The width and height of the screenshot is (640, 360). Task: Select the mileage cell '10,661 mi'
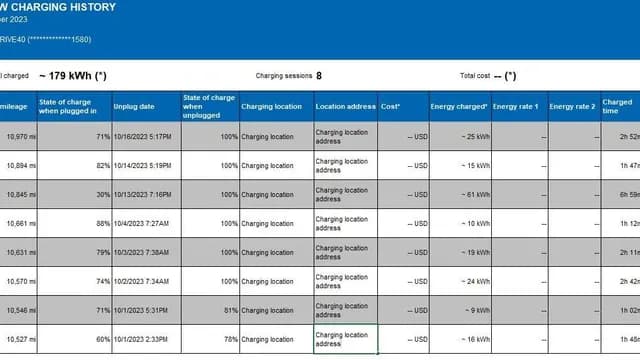(18, 223)
